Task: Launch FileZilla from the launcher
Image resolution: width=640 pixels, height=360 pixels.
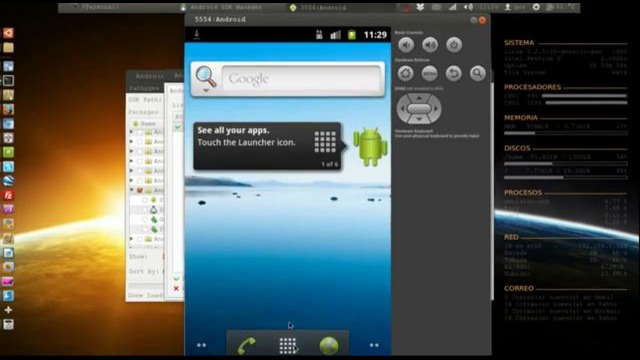Action: point(8,195)
